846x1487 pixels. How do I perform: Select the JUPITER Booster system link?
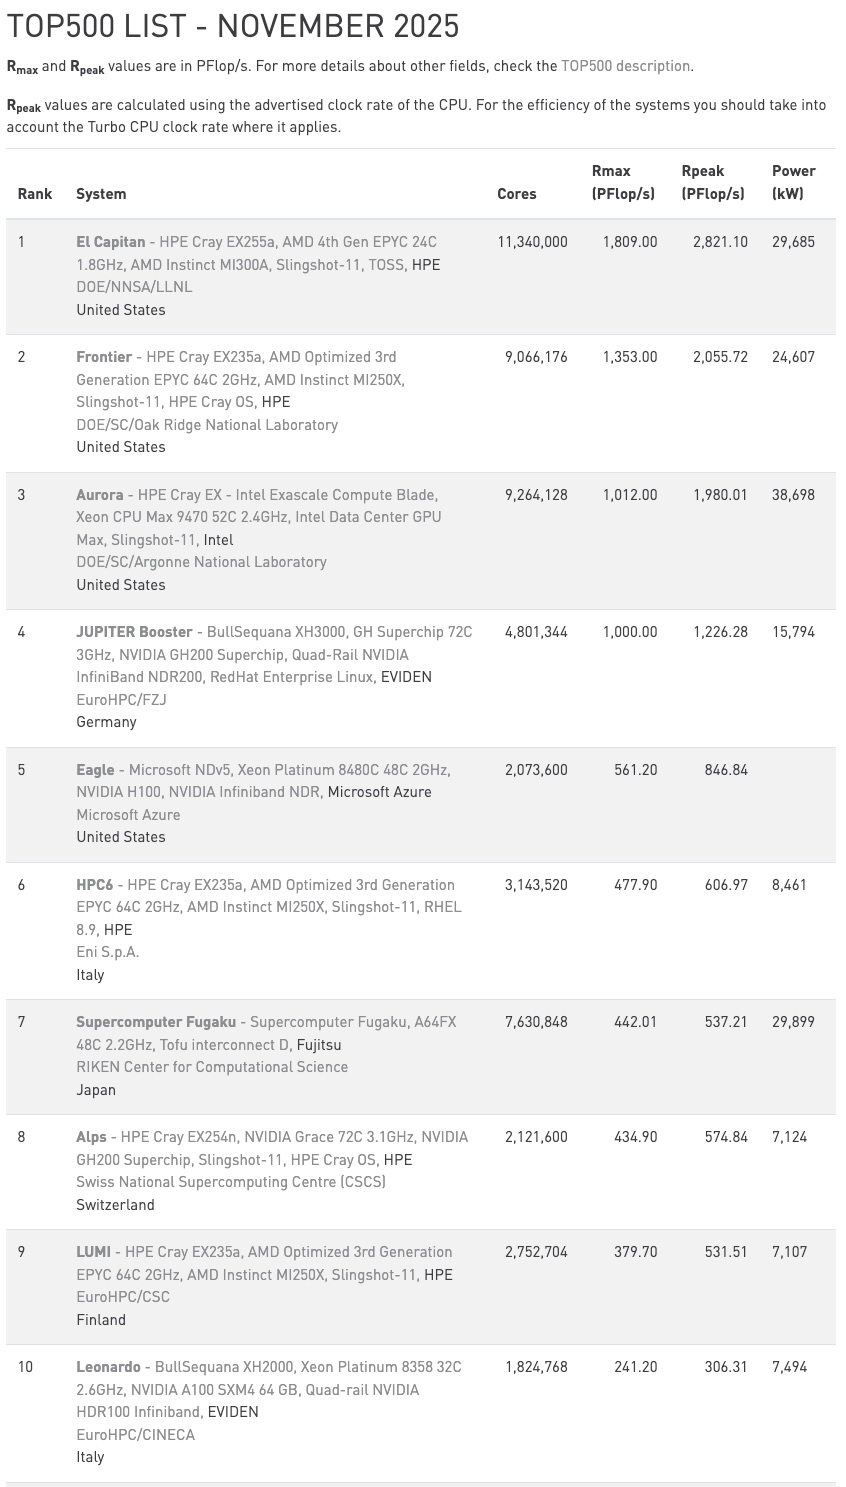[x=134, y=632]
